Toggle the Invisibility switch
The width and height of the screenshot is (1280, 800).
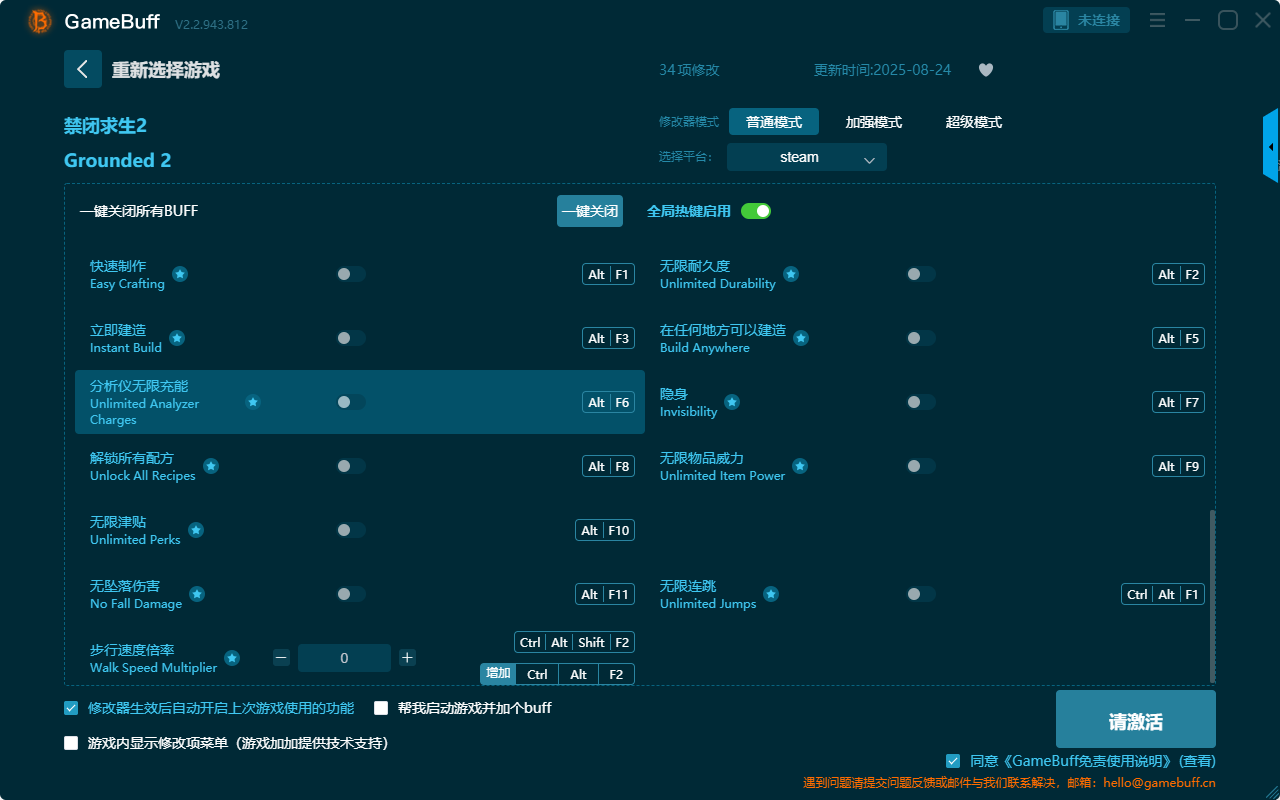pyautogui.click(x=921, y=402)
